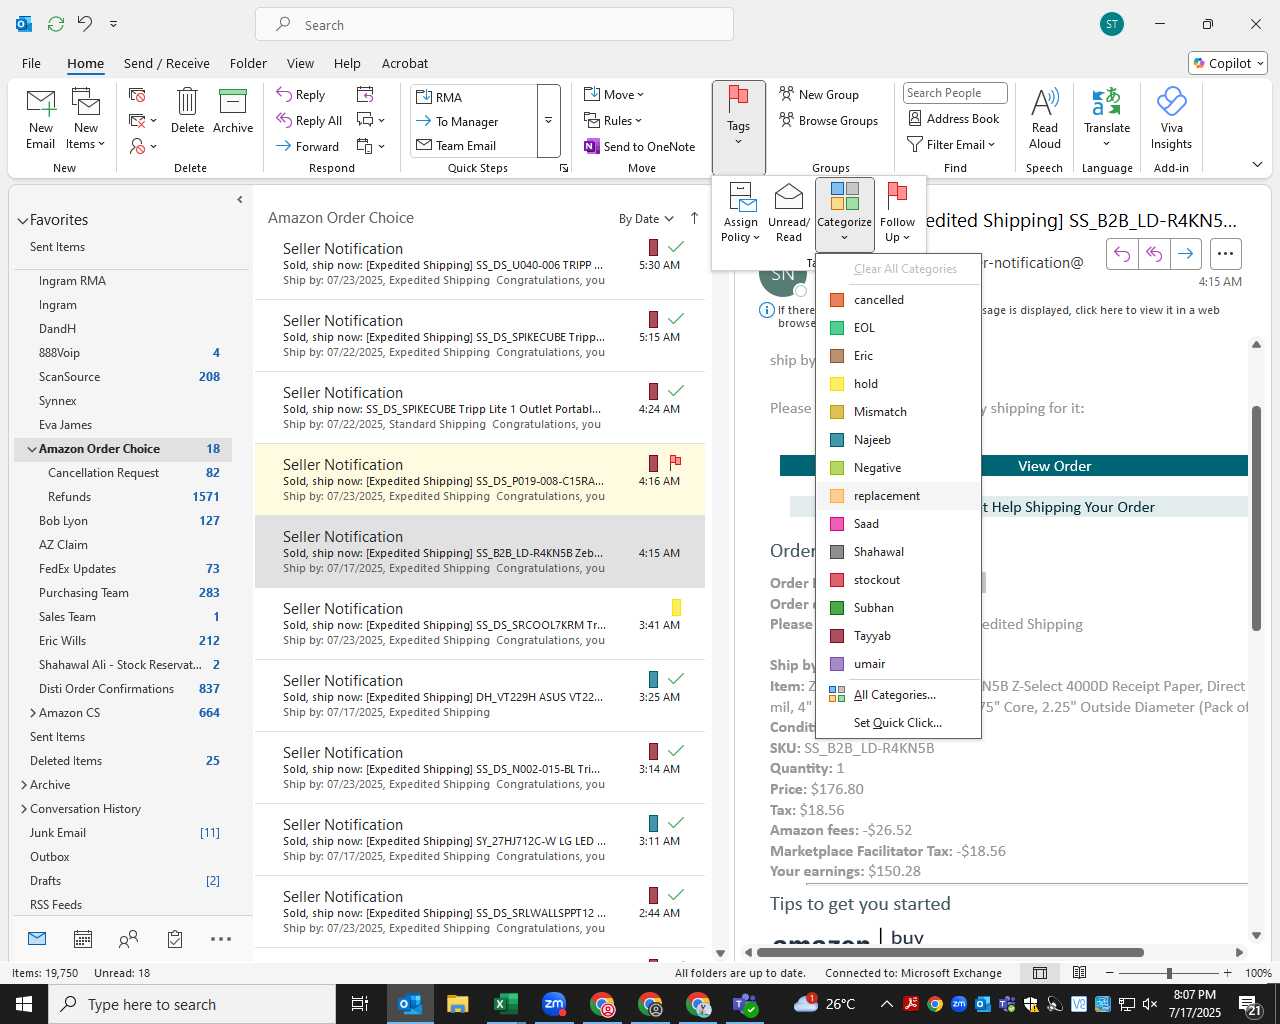Click reply all arrow in reading pane
The height and width of the screenshot is (1024, 1280).
pos(1154,254)
